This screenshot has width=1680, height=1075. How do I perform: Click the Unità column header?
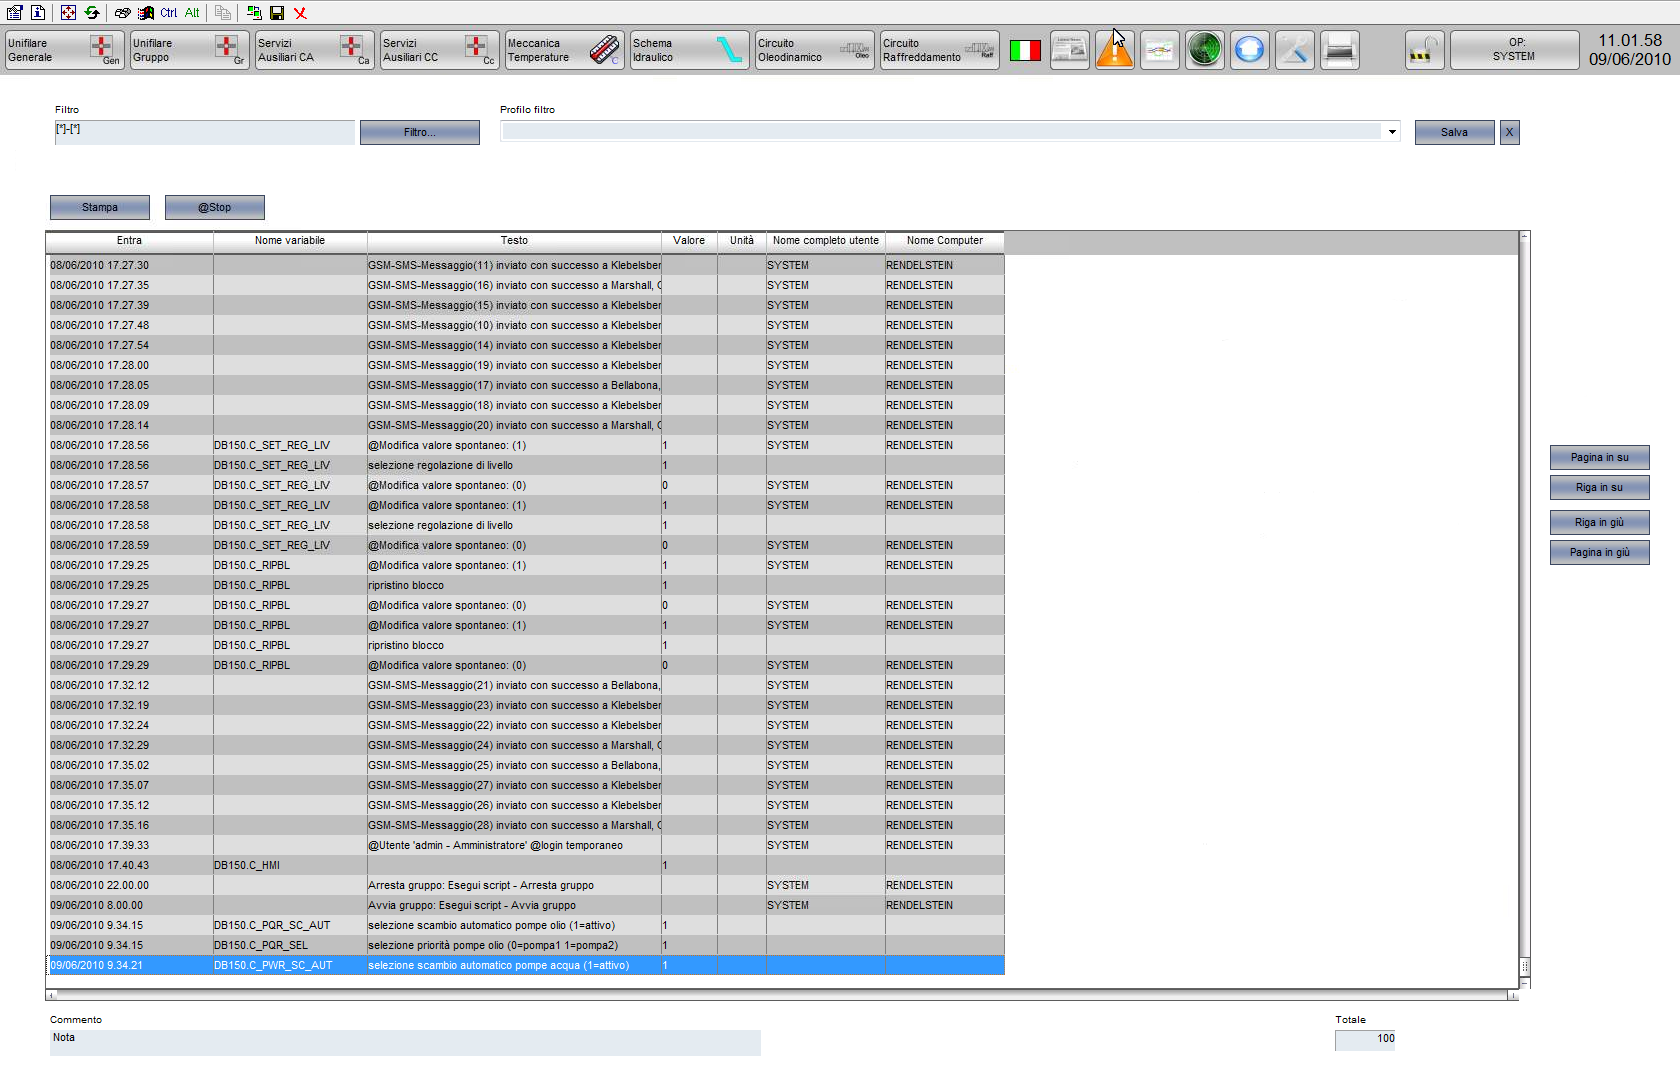click(742, 241)
